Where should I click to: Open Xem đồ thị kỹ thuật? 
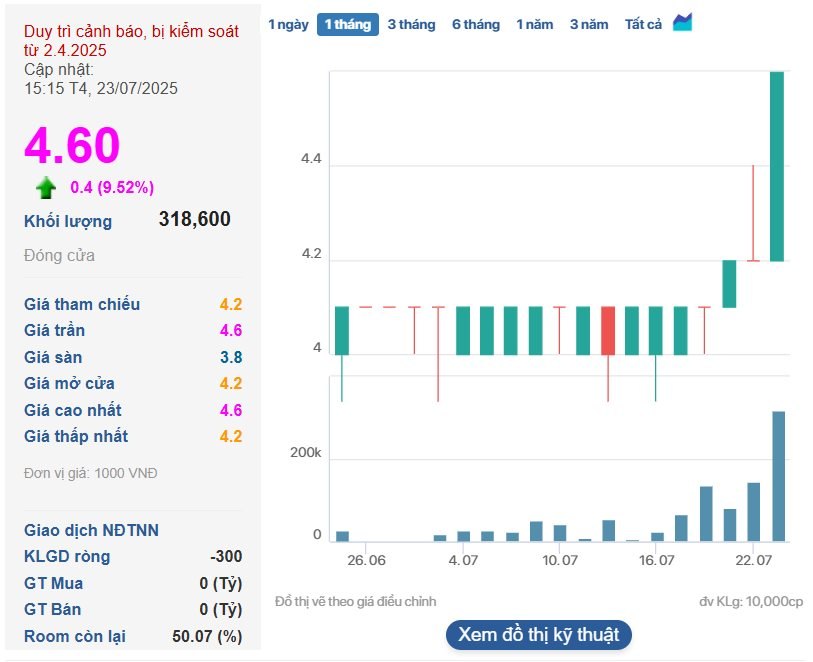click(538, 634)
